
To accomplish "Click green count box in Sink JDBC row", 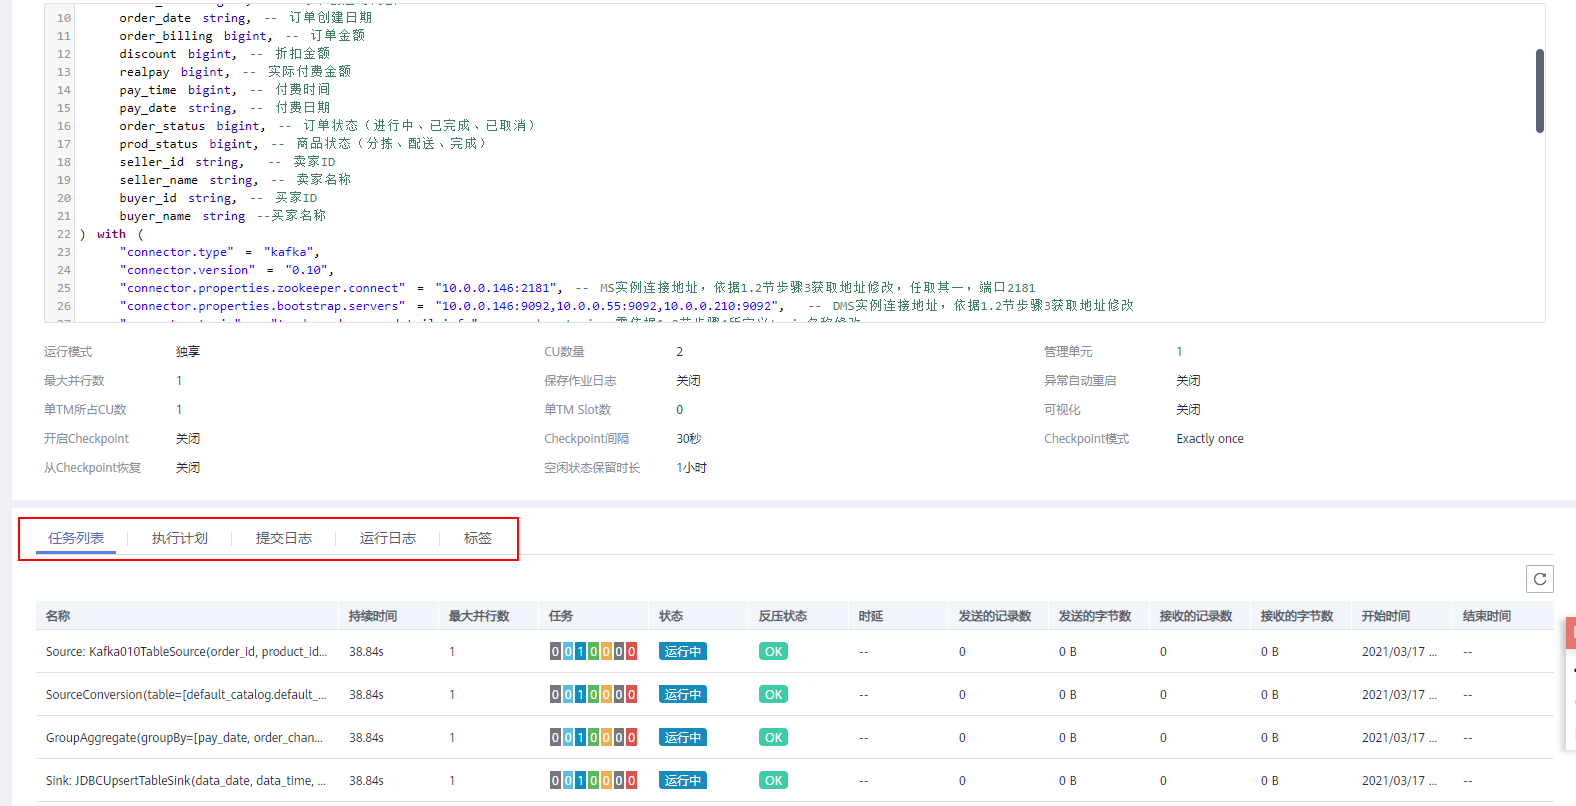I will coord(594,781).
